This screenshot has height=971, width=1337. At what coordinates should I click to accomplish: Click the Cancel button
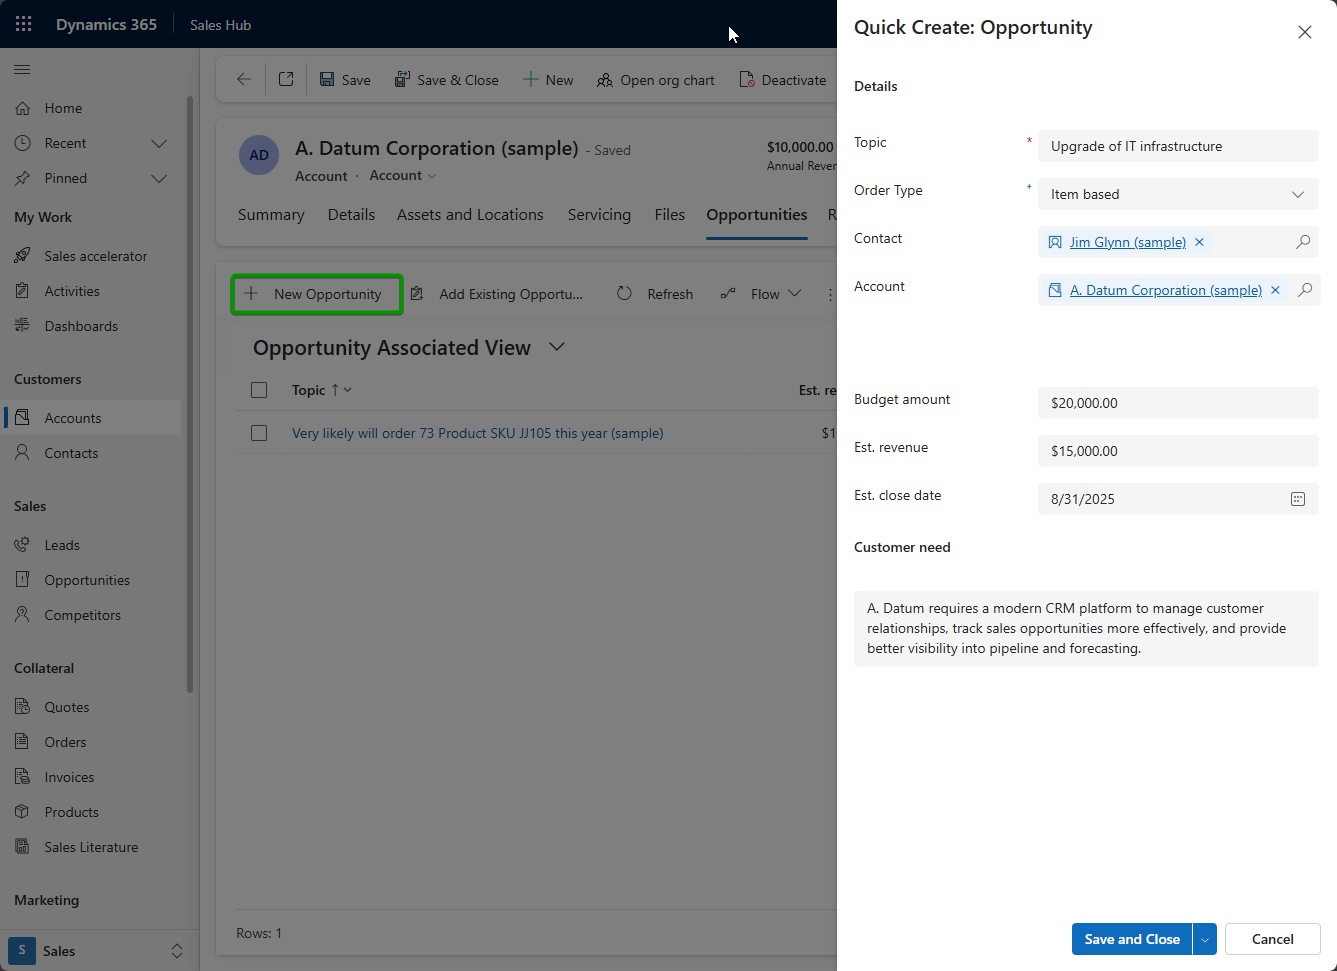pyautogui.click(x=1272, y=939)
